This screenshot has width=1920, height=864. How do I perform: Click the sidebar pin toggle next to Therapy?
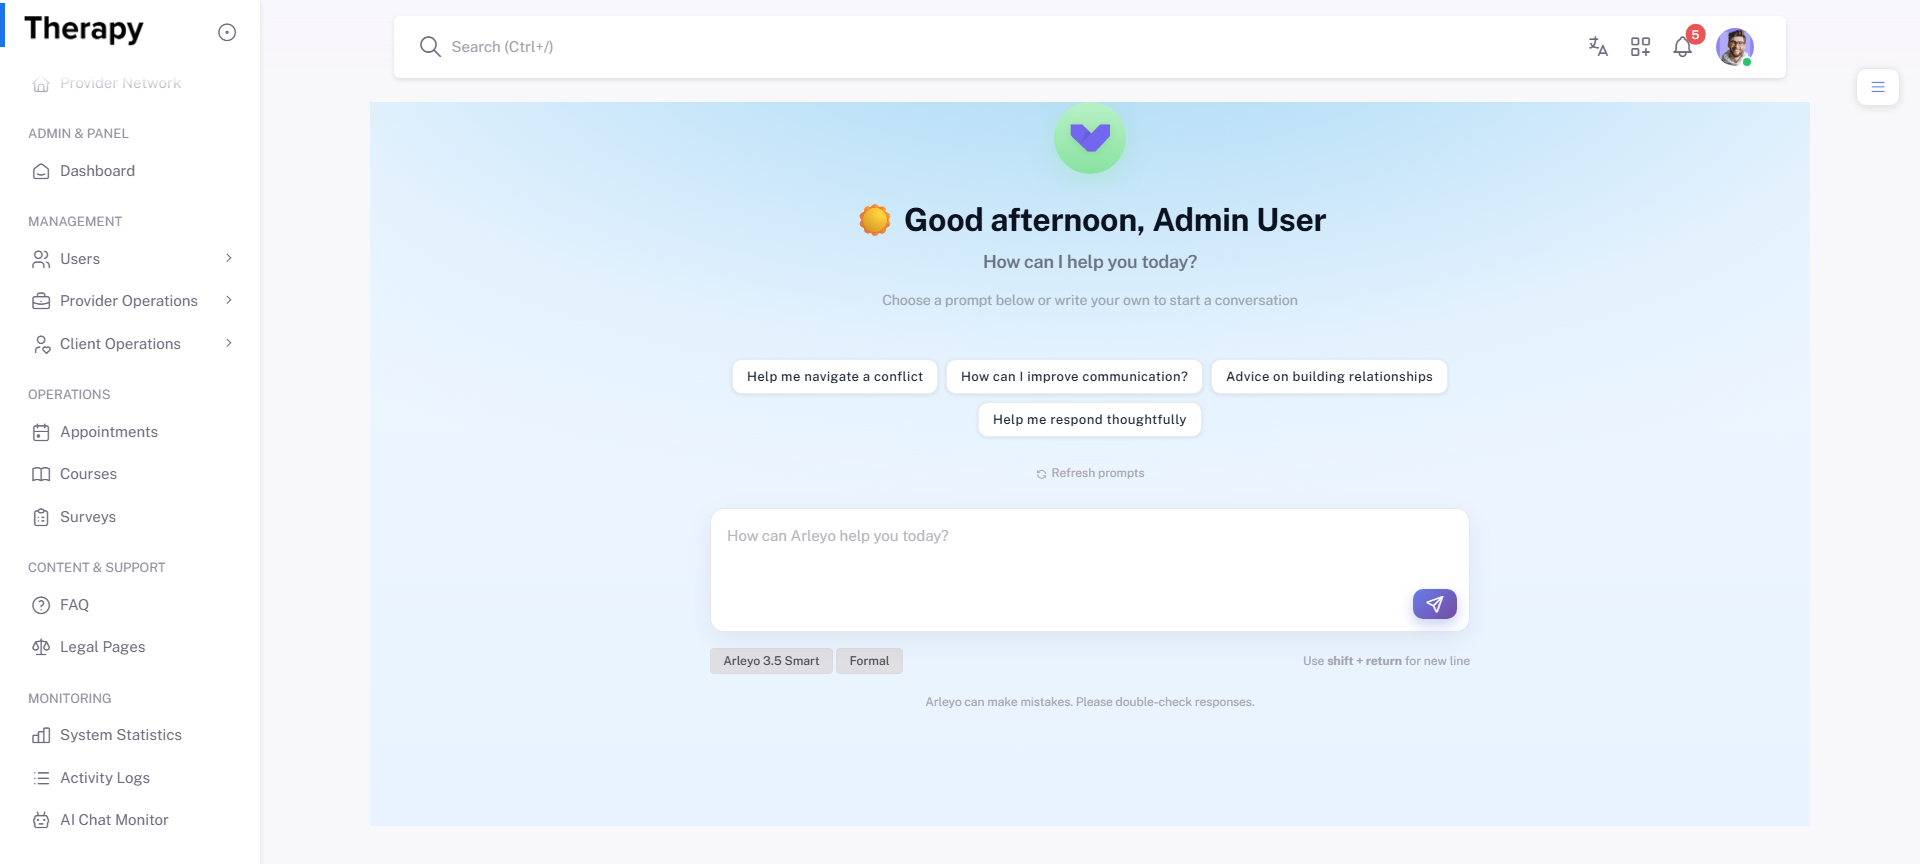(x=227, y=32)
